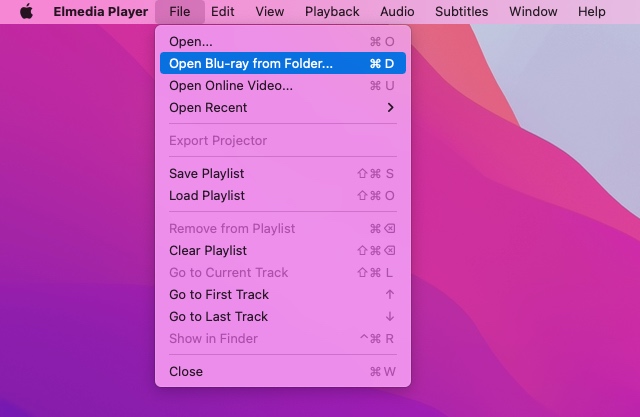The image size is (640, 417).
Task: Open the View menu
Action: coord(269,12)
